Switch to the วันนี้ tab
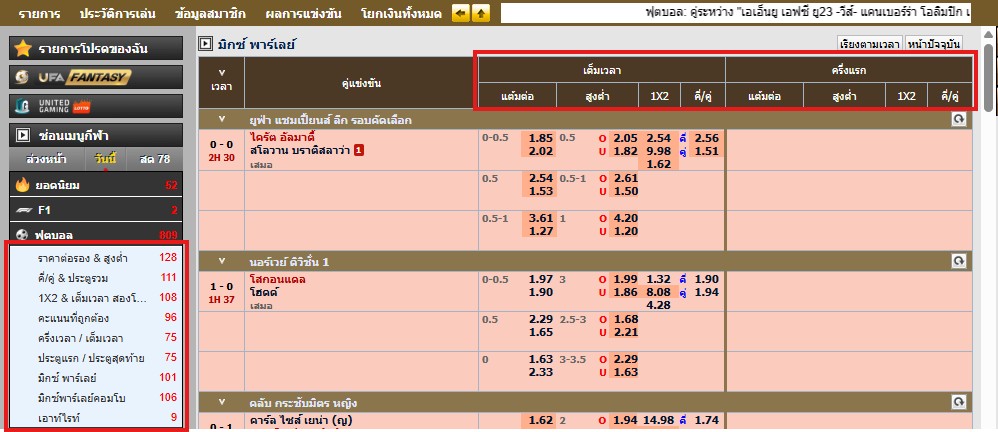 104,159
